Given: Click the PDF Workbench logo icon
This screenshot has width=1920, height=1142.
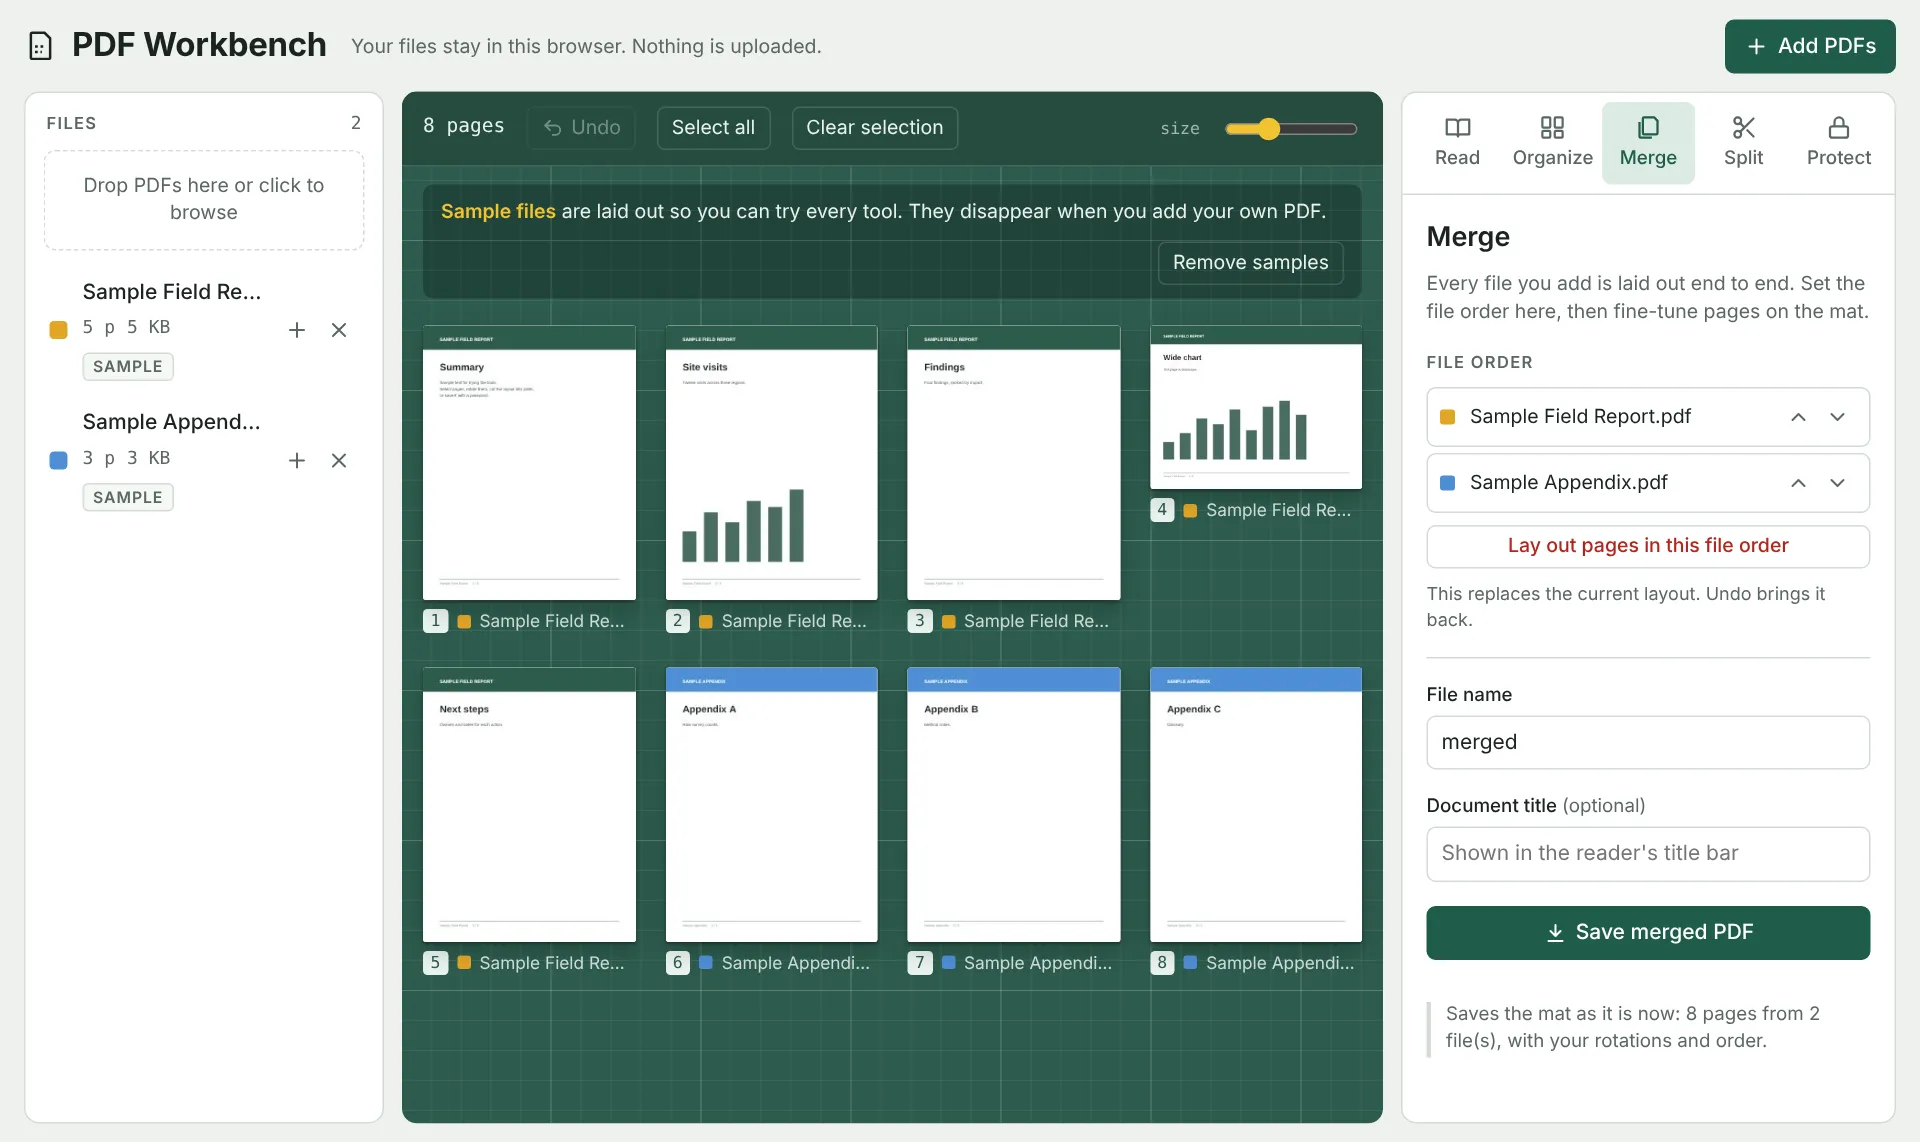Looking at the screenshot, I should pyautogui.click(x=40, y=46).
